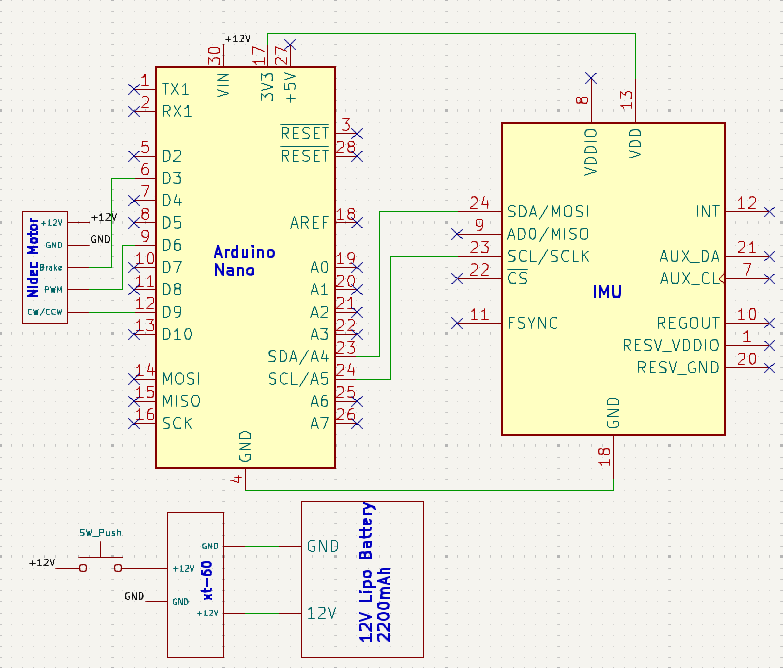Select the RESV_VDDIO pin on the IMU
The width and height of the screenshot is (783, 668).
[x=671, y=345]
